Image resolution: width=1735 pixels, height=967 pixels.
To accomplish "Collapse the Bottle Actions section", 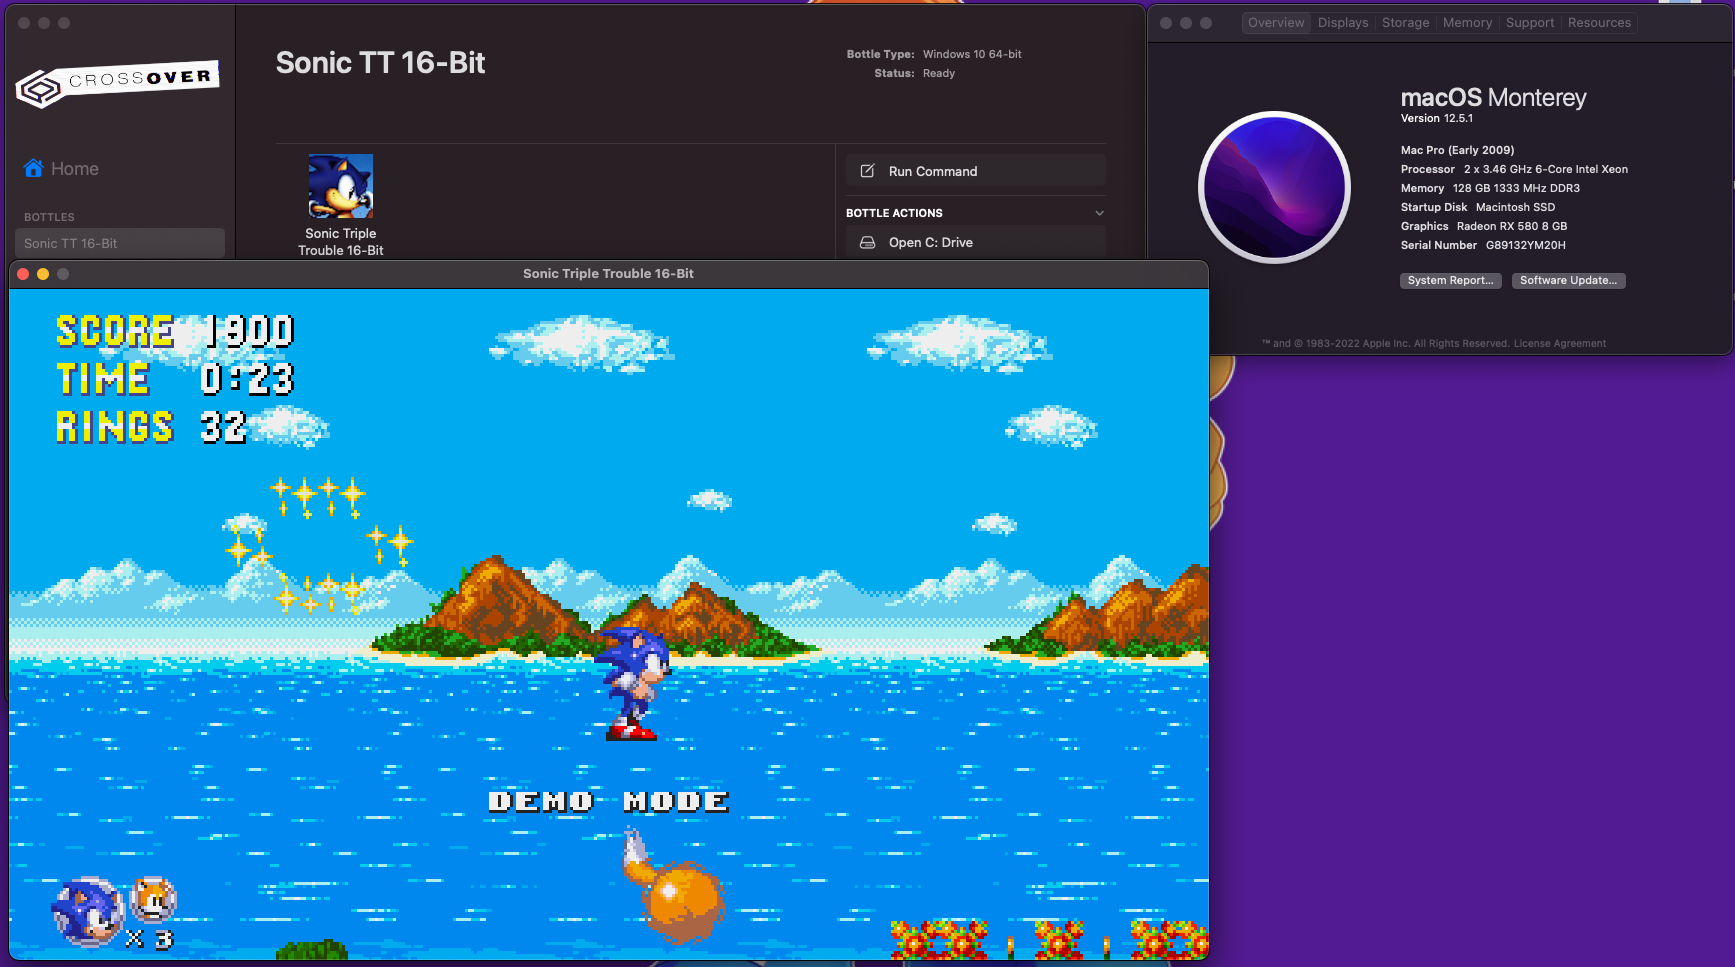I will [1100, 212].
